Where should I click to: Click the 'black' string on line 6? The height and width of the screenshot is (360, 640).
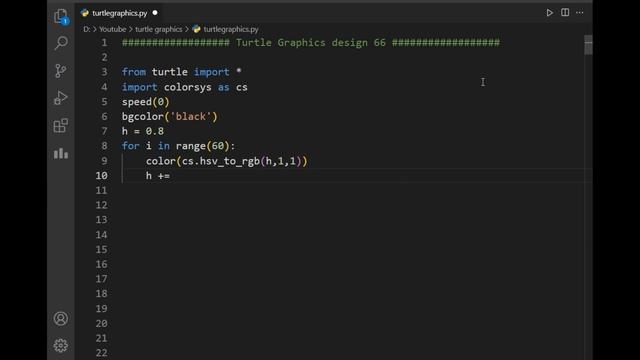(191, 117)
